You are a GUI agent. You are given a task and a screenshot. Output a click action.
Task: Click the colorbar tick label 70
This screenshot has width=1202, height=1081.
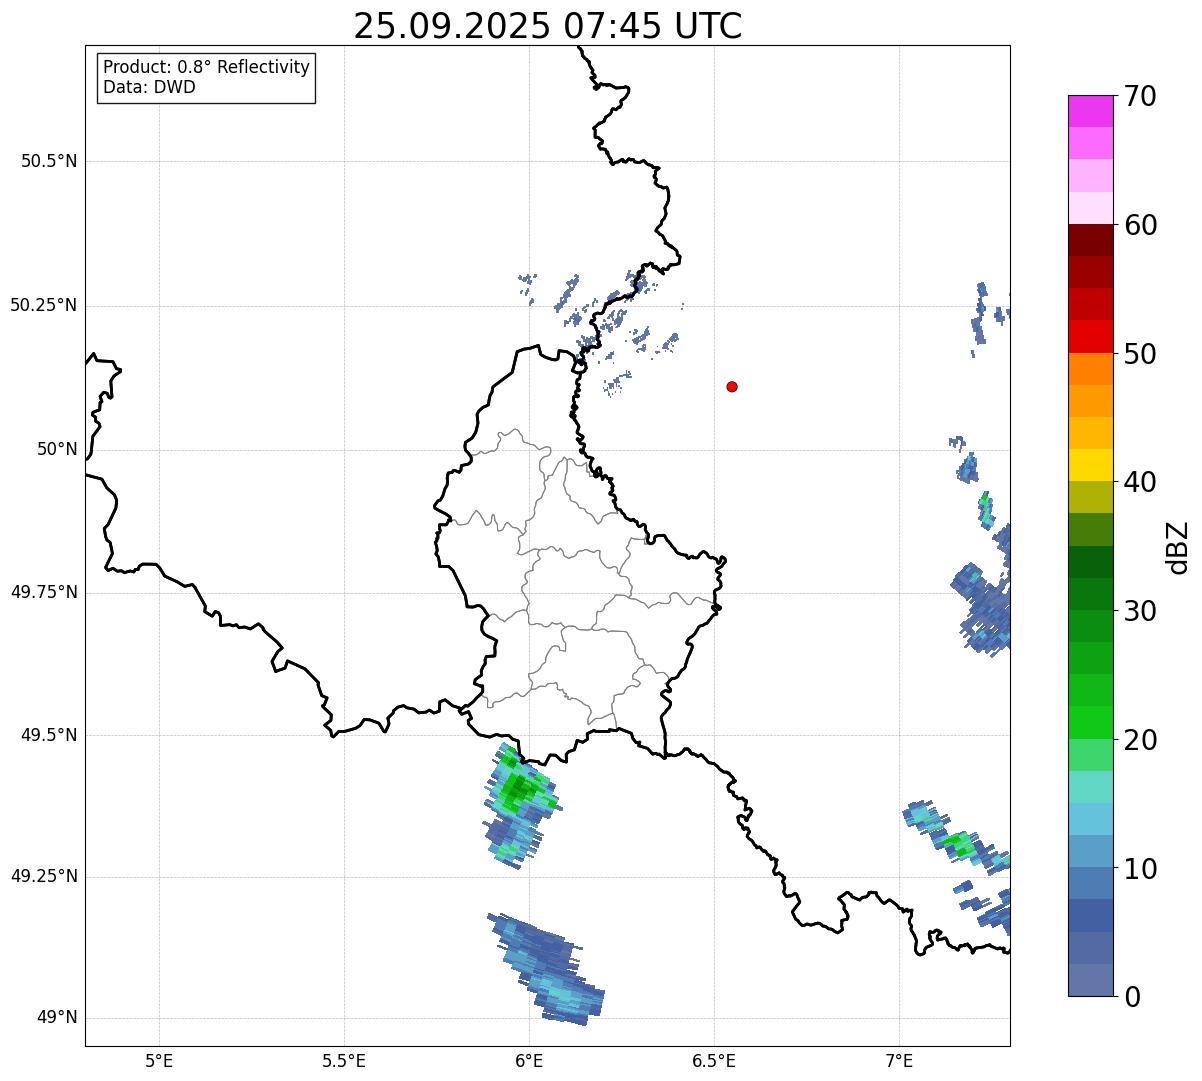1140,96
